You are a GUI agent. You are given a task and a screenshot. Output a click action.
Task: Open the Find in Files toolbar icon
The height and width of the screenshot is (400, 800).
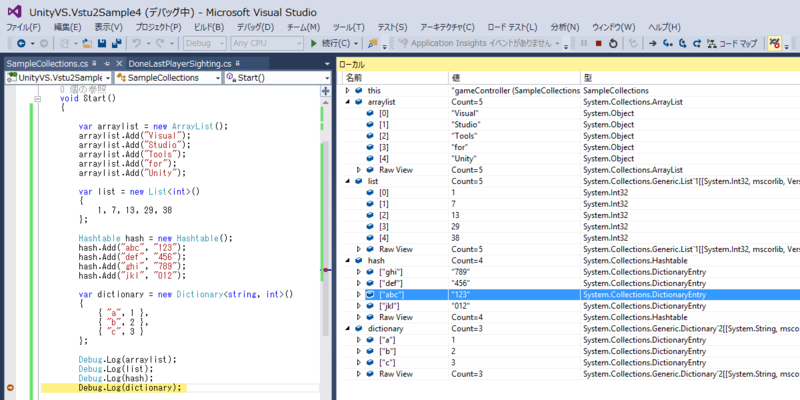pos(373,44)
